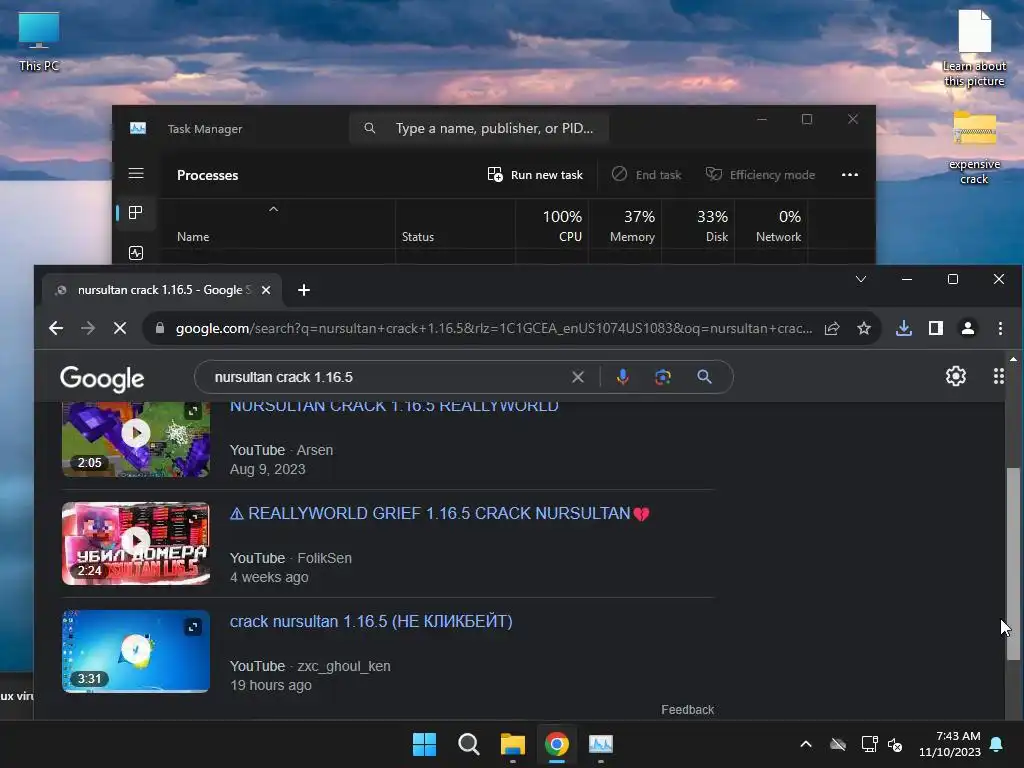1024x768 pixels.
Task: Open Windows Start menu
Action: (x=424, y=744)
